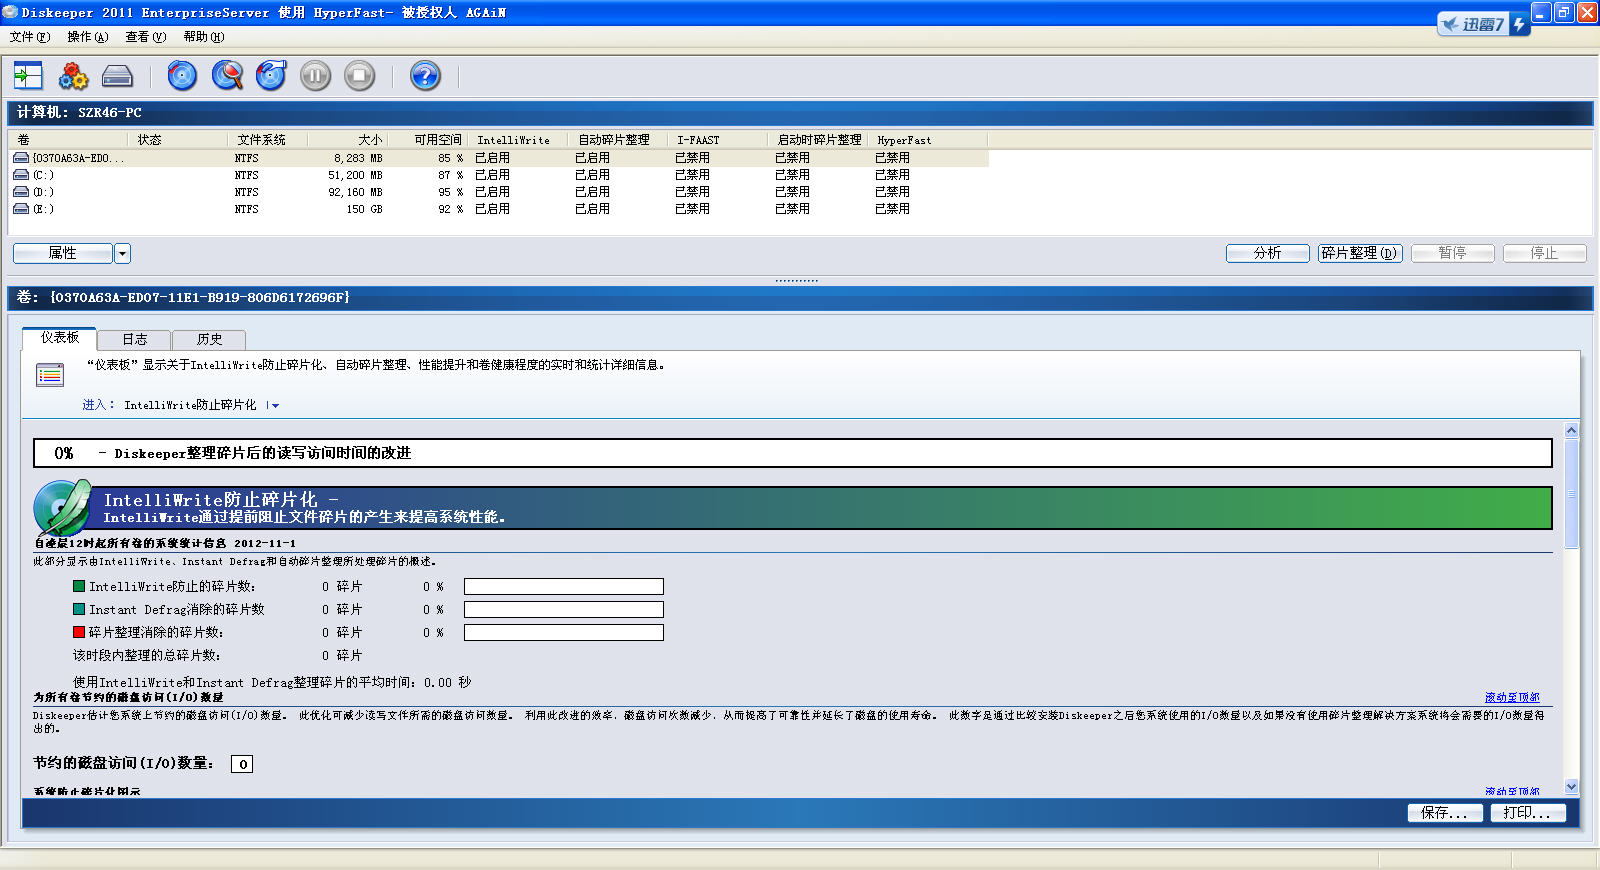Click the 可用空间 column header
Screen dimensions: 1600x870
pos(428,140)
